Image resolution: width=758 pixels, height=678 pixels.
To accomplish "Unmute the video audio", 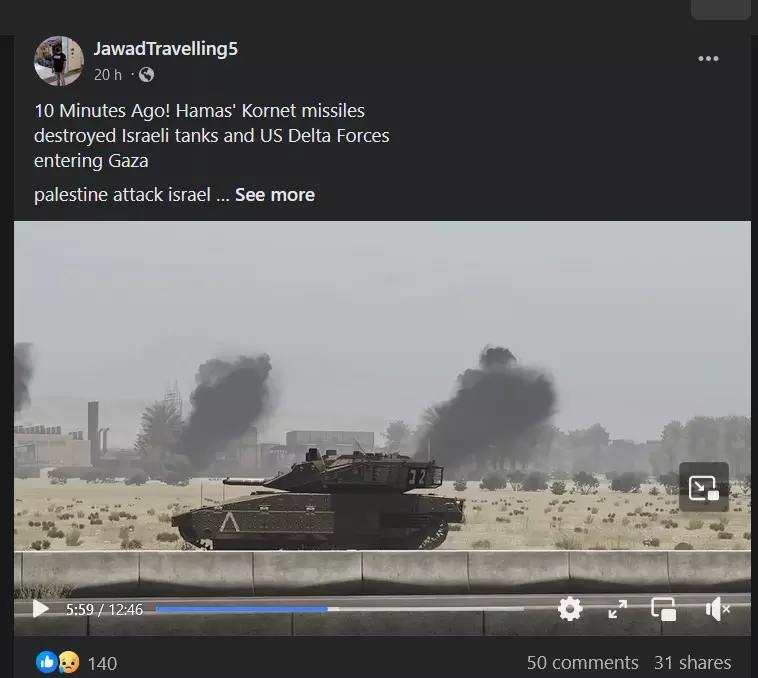I will tap(717, 609).
